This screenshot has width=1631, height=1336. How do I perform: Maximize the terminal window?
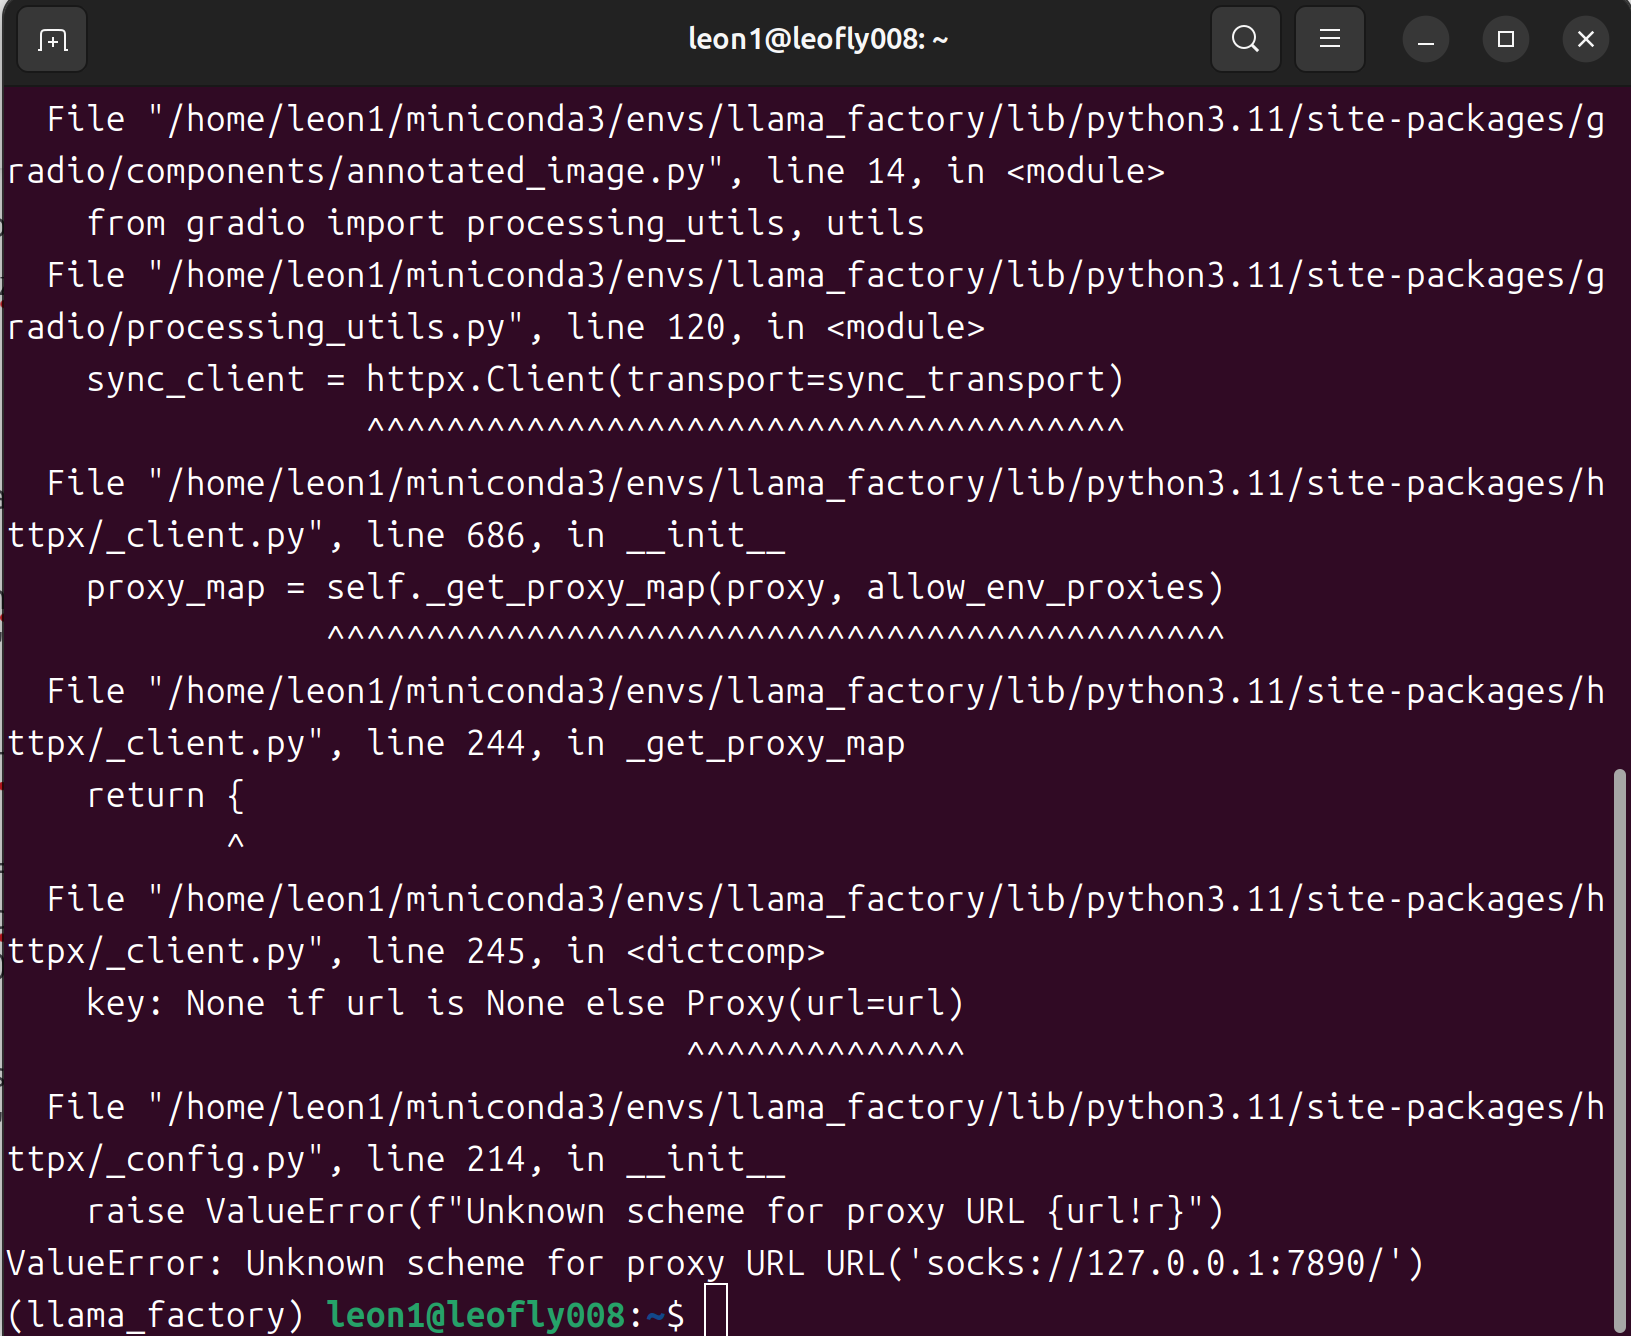coord(1505,40)
